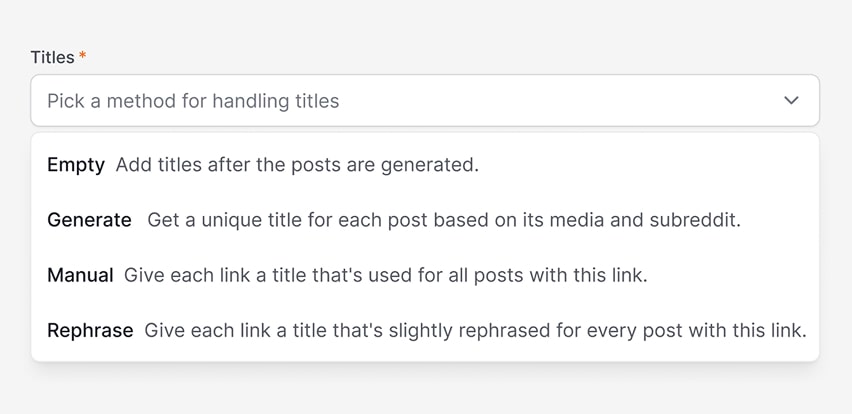852x414 pixels.
Task: Open the 'Pick a method for handling titles' combo box
Action: [425, 101]
